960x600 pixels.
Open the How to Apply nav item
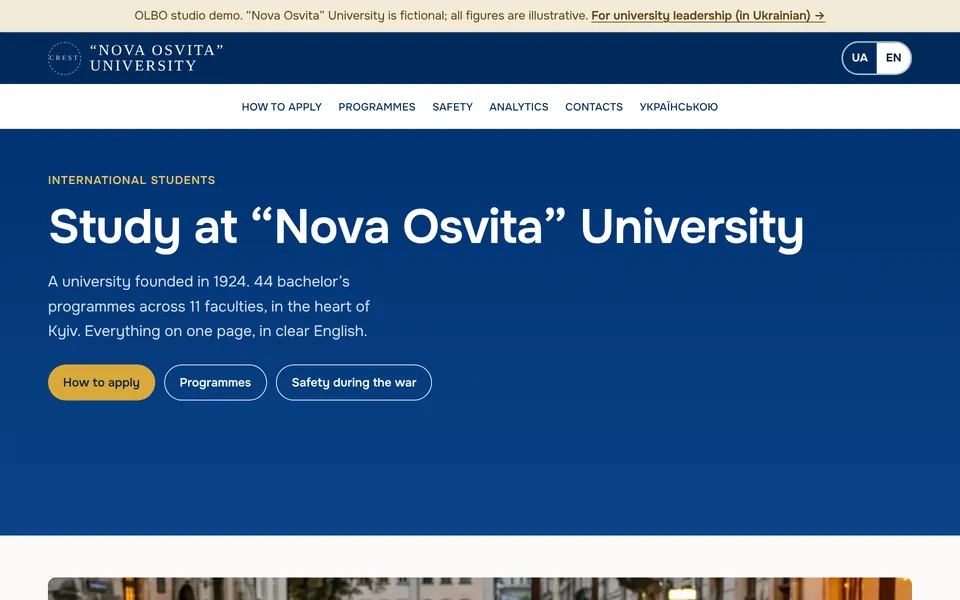[x=282, y=107]
